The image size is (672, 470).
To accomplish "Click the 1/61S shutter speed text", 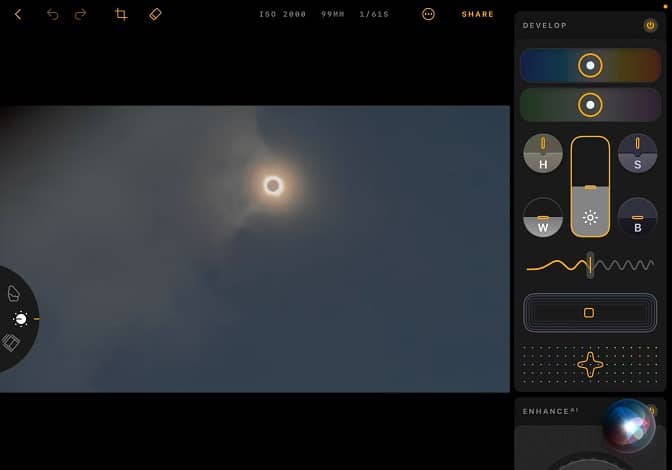I will tap(374, 14).
